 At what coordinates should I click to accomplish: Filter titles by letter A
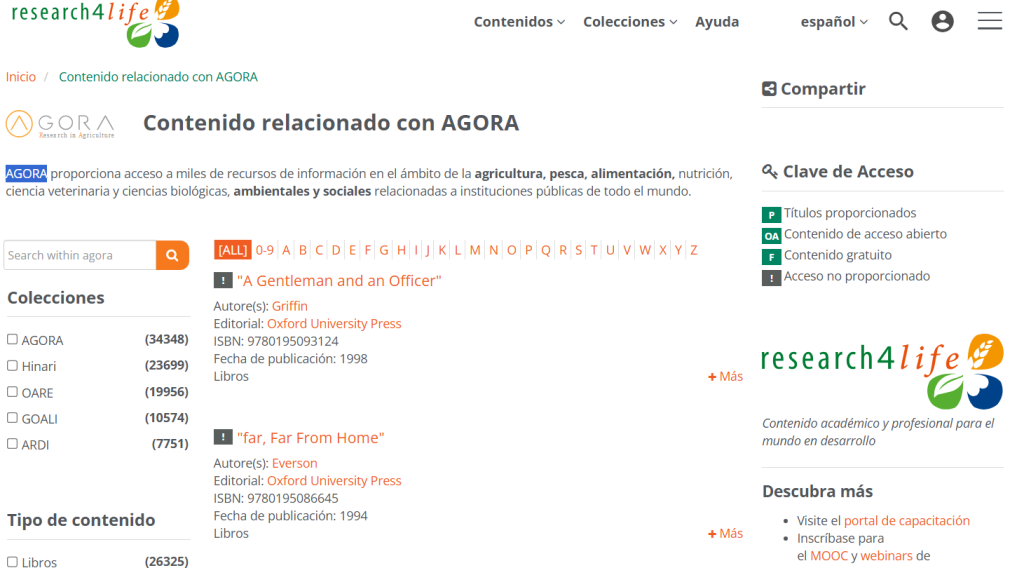(x=286, y=250)
